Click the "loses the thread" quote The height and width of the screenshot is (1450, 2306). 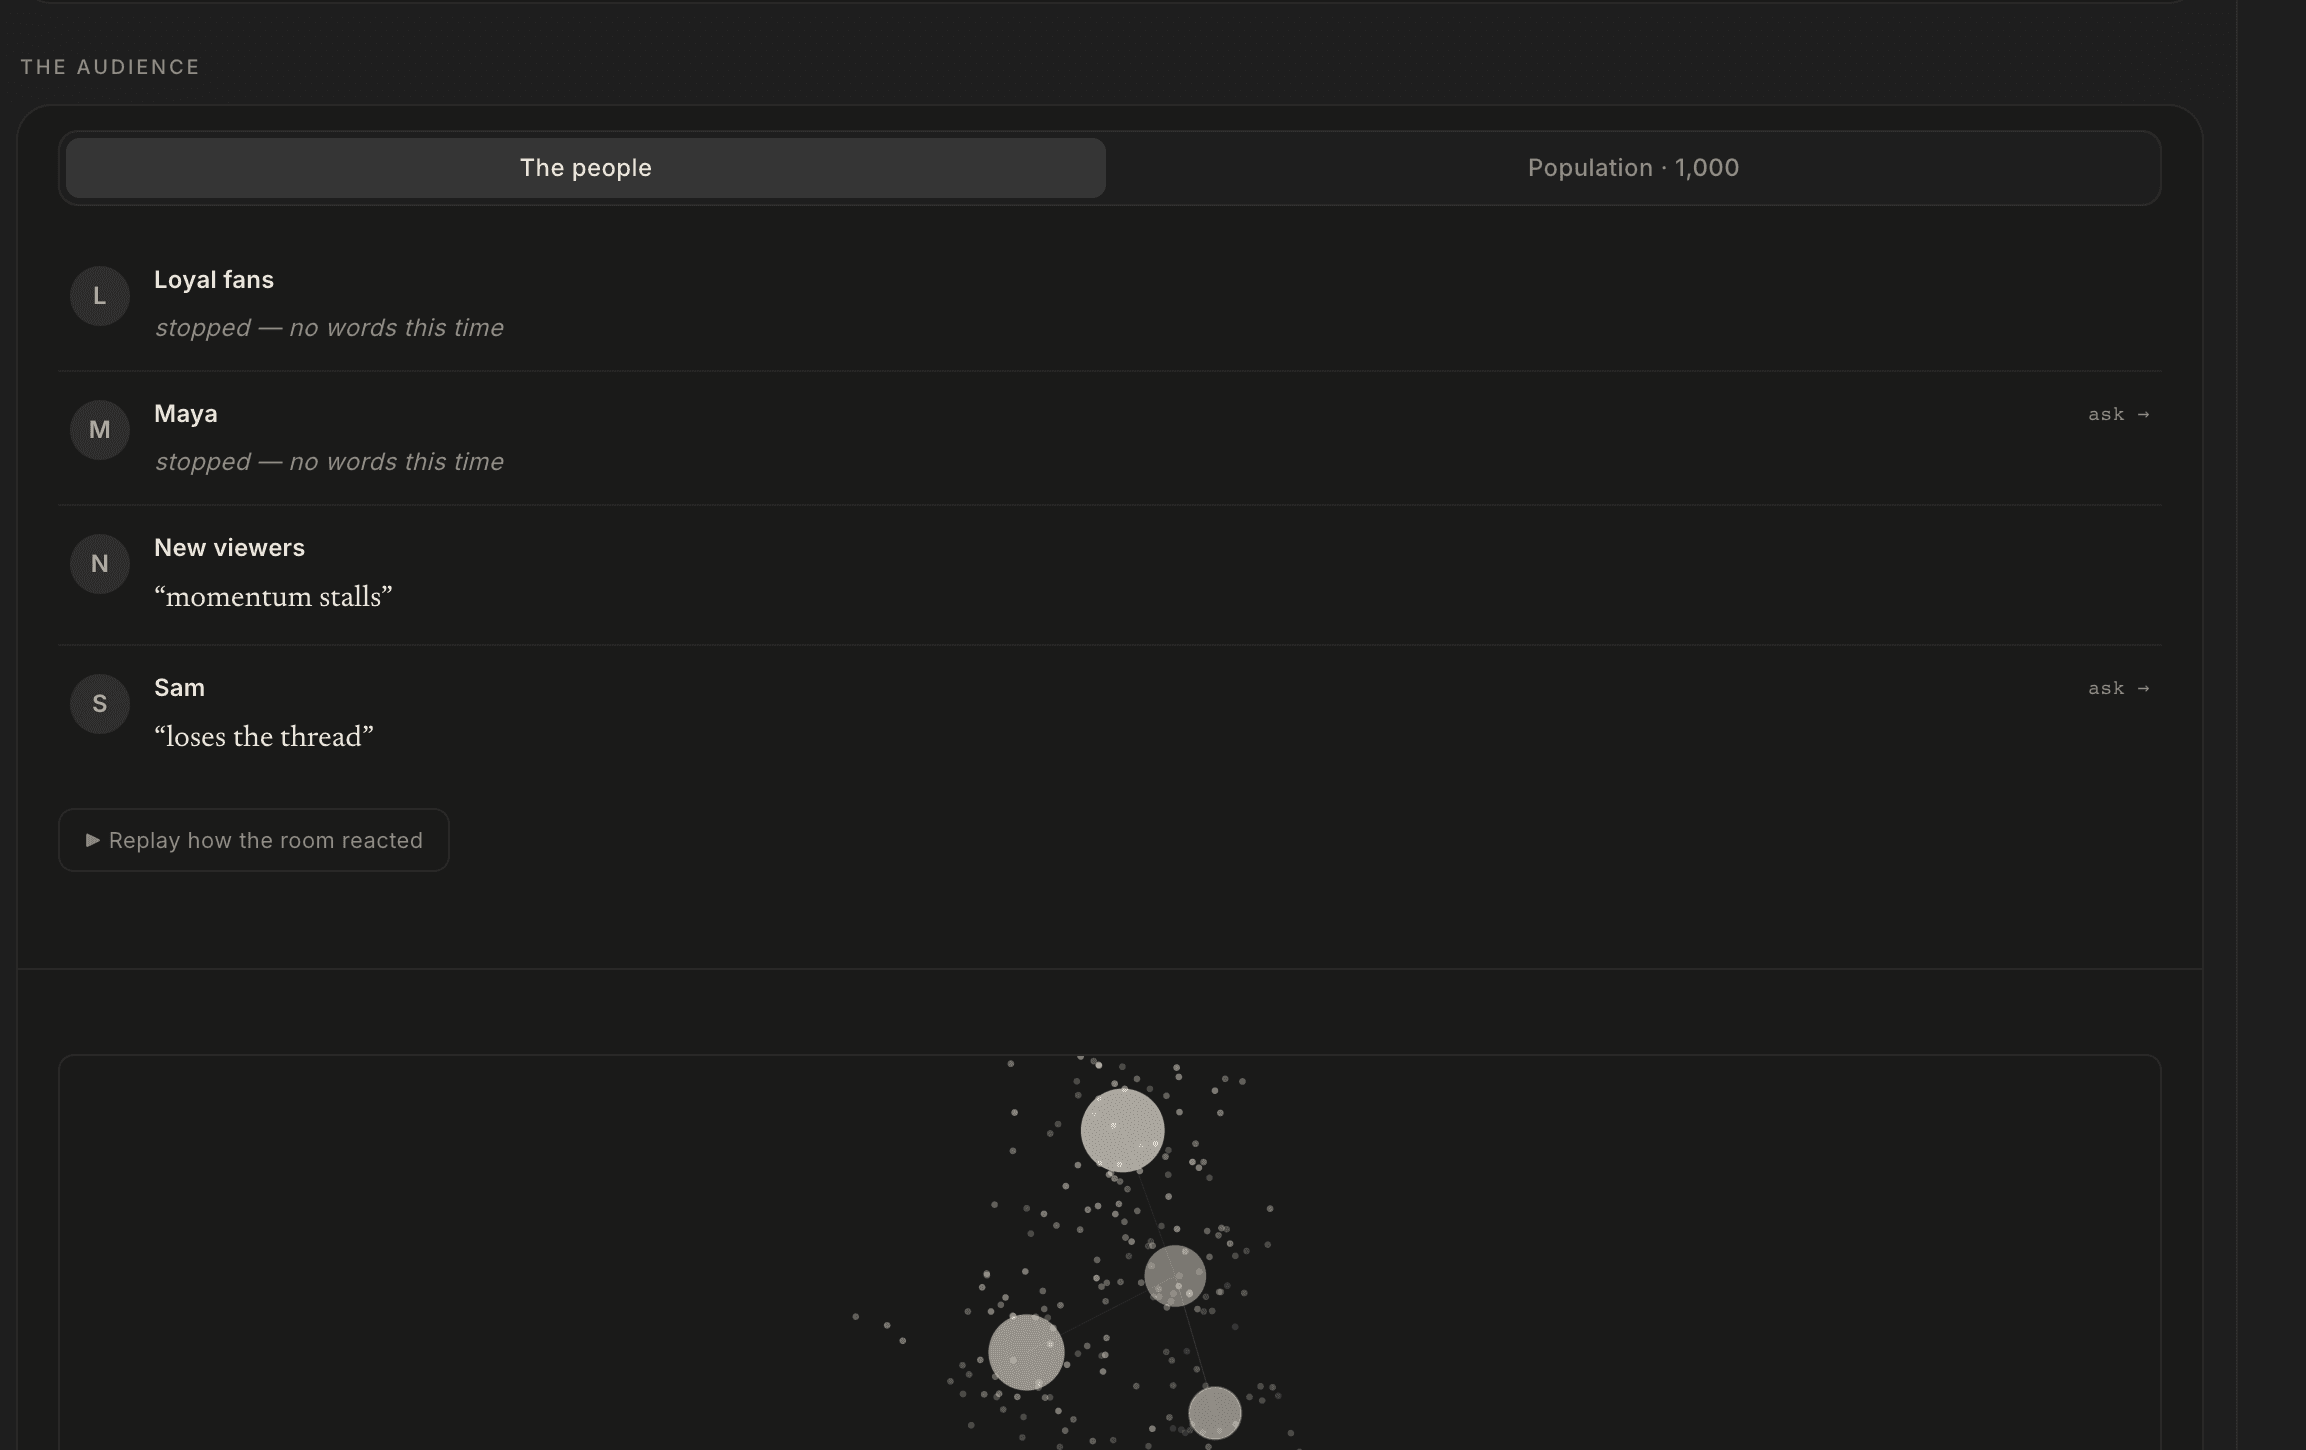[x=264, y=737]
